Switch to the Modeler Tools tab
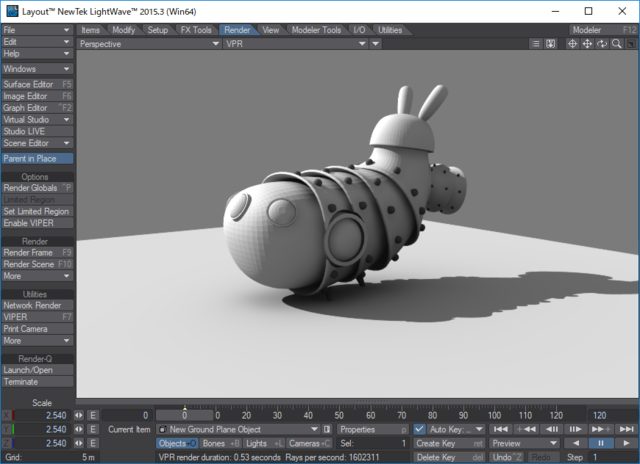The image size is (640, 464). point(316,30)
